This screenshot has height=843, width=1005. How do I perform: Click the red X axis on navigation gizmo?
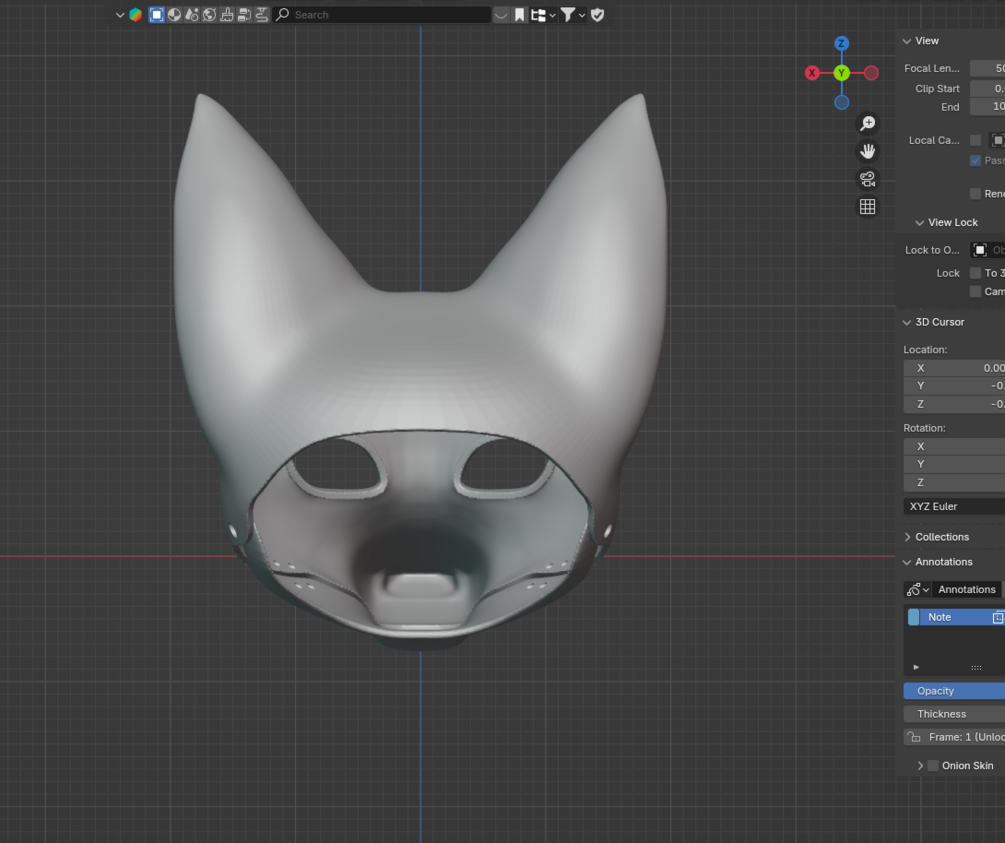[812, 73]
